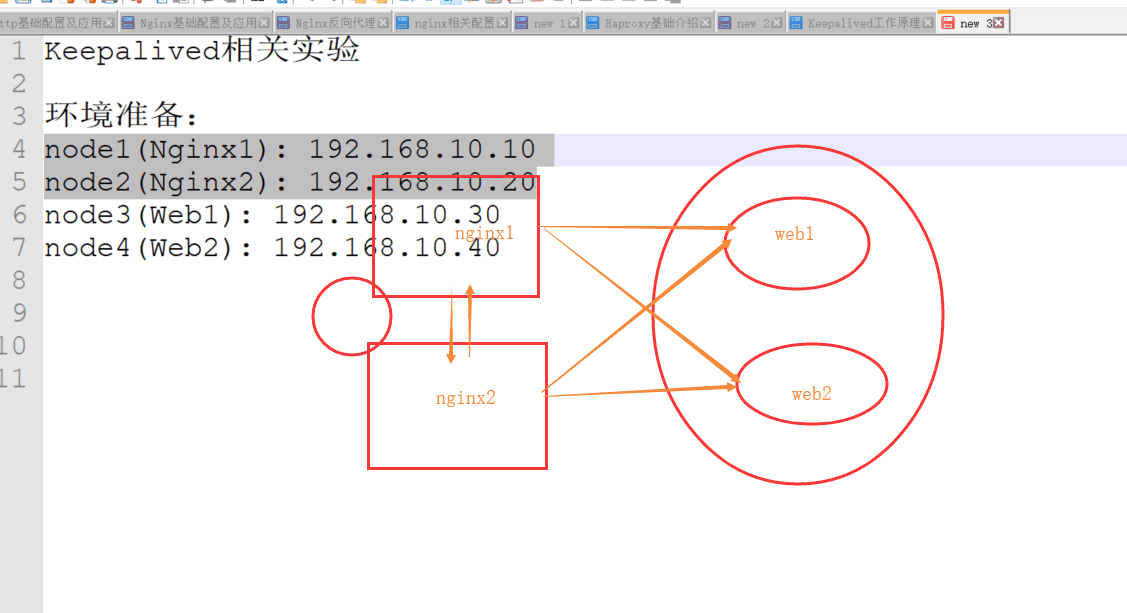Screen dimensions: 1127x613
Task: Close the new 3 tab
Action: click(998, 23)
